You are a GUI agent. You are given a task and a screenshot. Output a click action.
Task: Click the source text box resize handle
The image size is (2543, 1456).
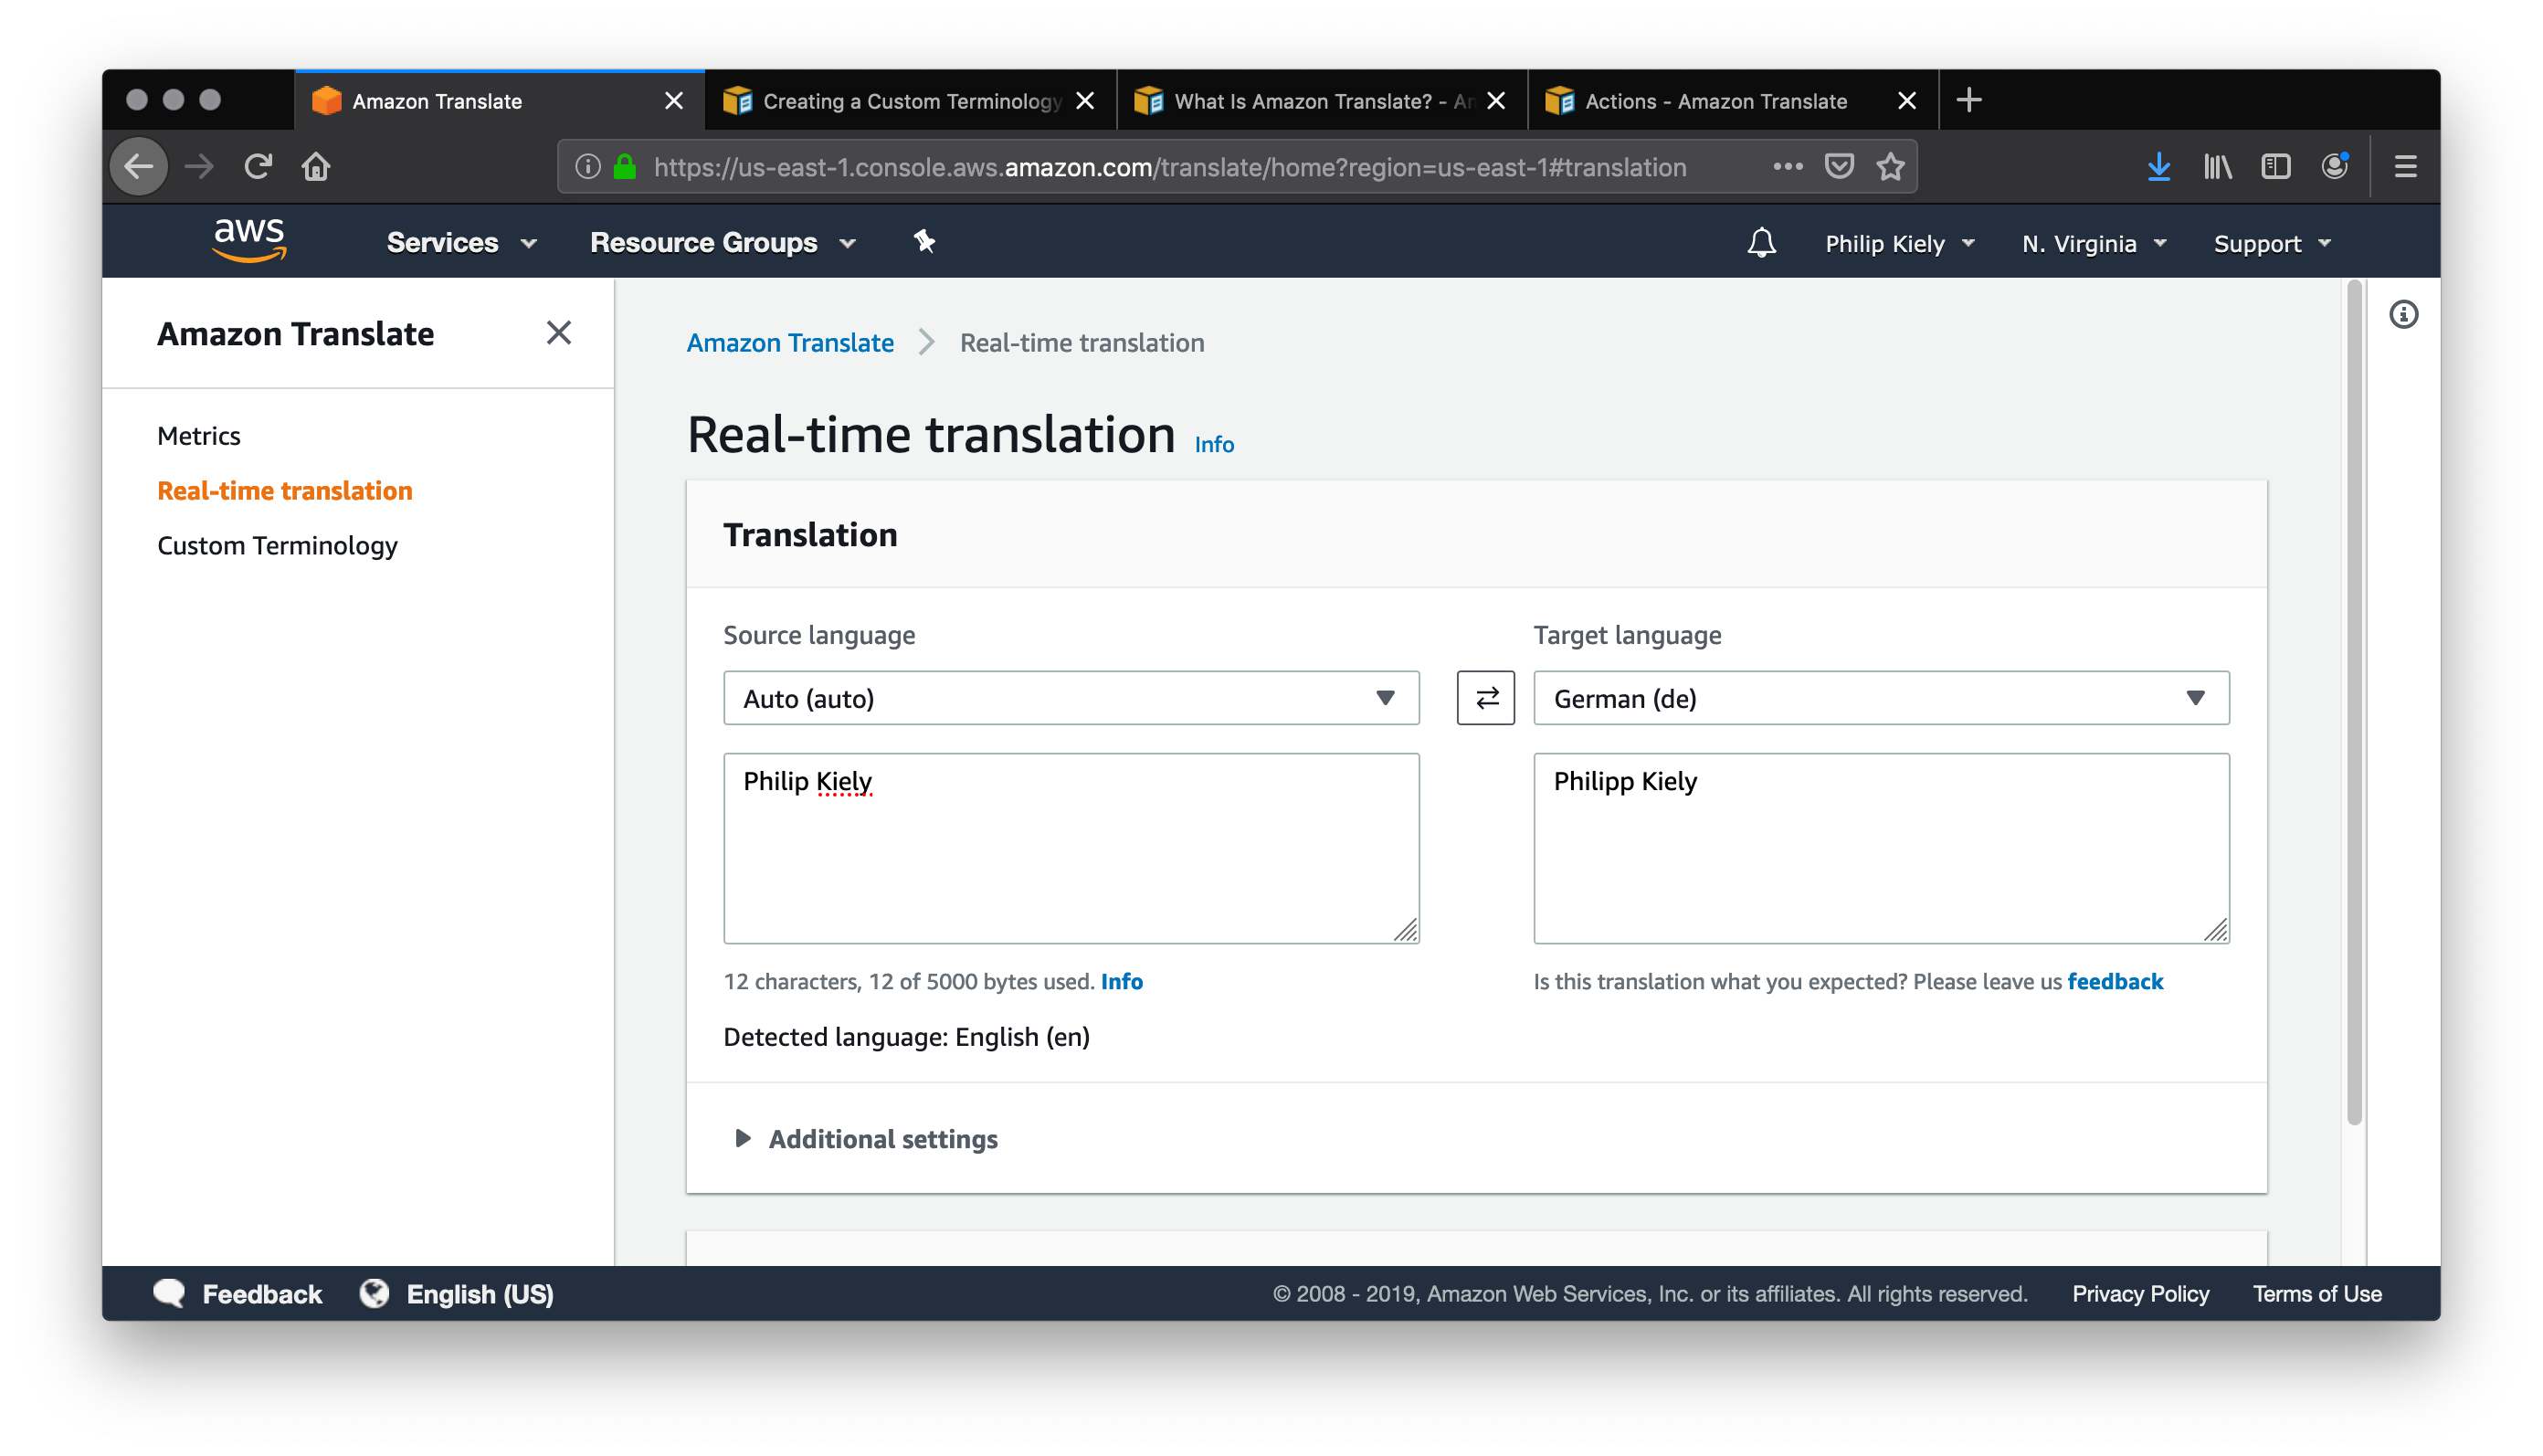tap(1405, 931)
